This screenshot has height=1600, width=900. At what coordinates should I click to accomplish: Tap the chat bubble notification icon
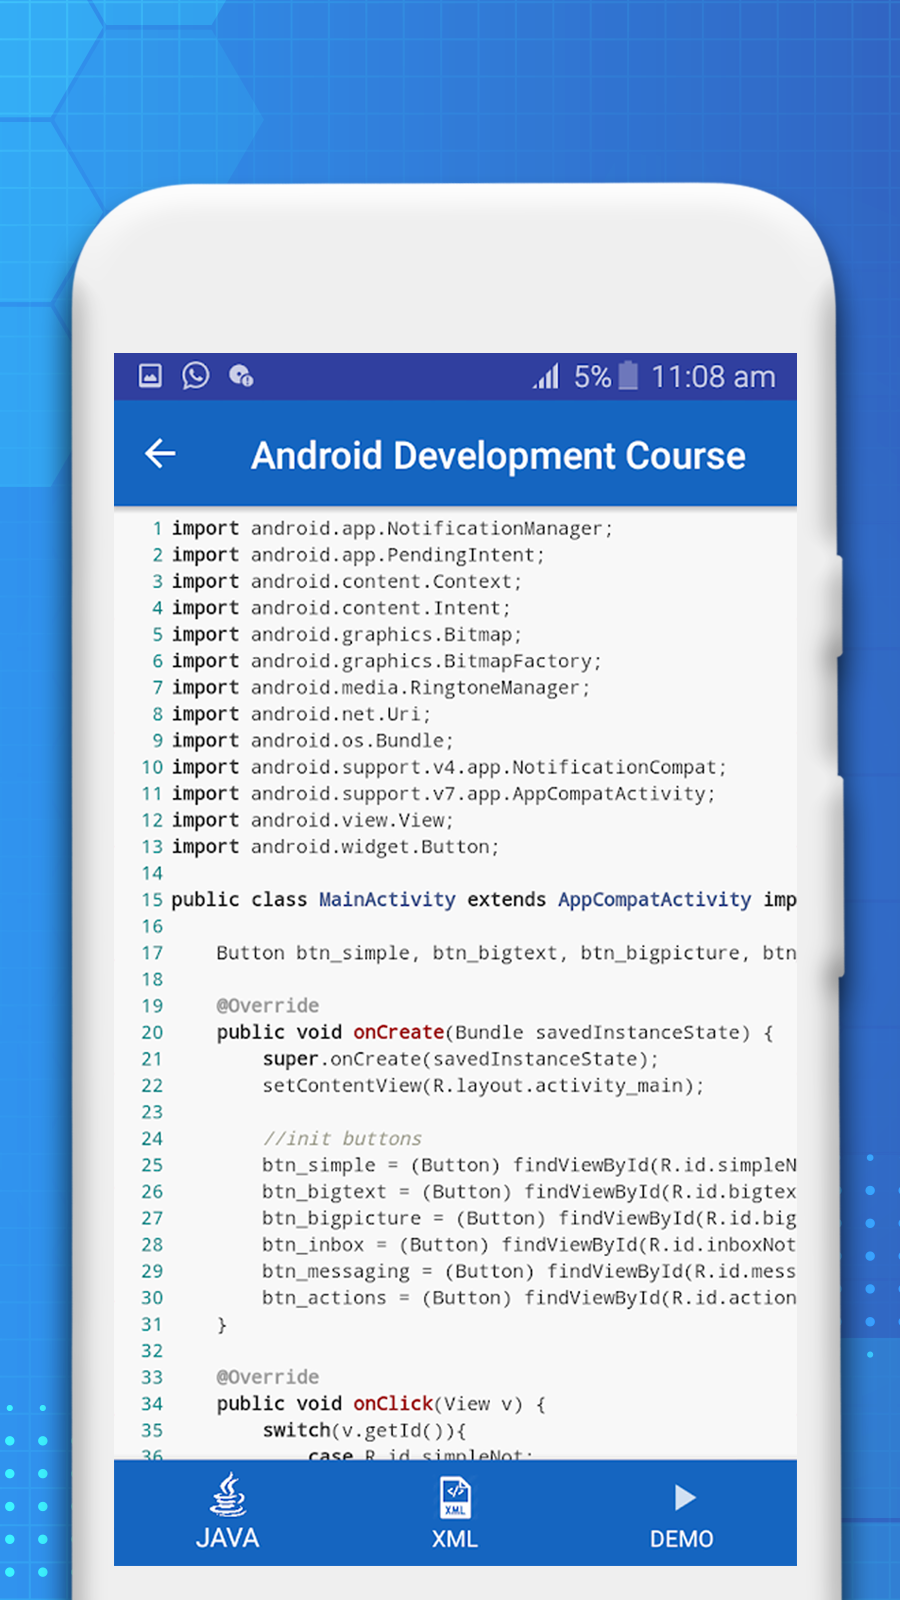241,376
